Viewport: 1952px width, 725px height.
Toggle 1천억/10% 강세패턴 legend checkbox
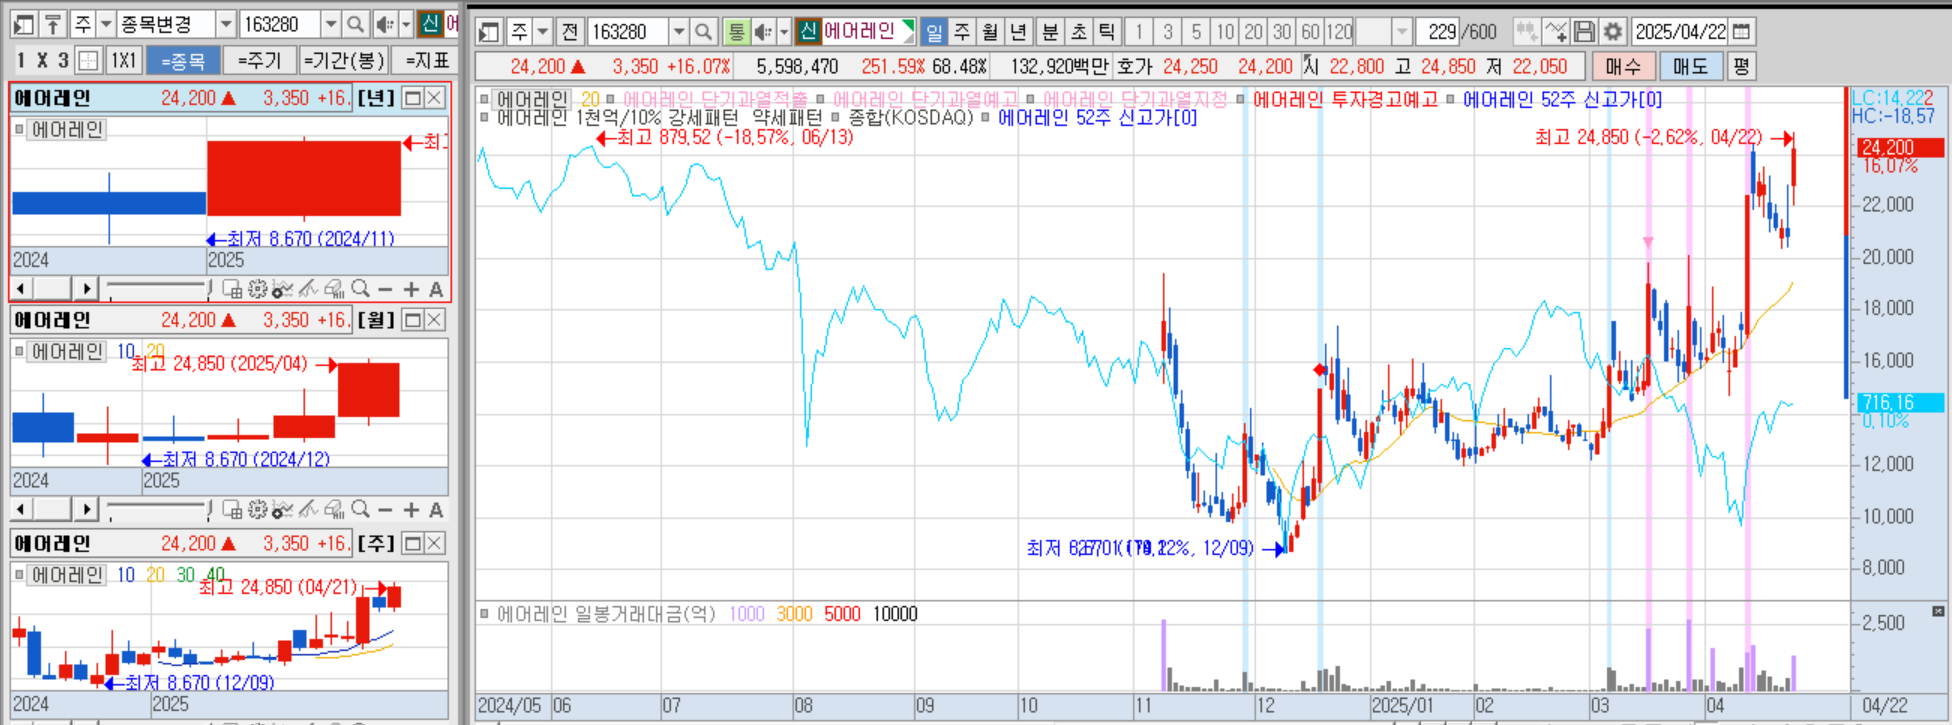click(485, 117)
